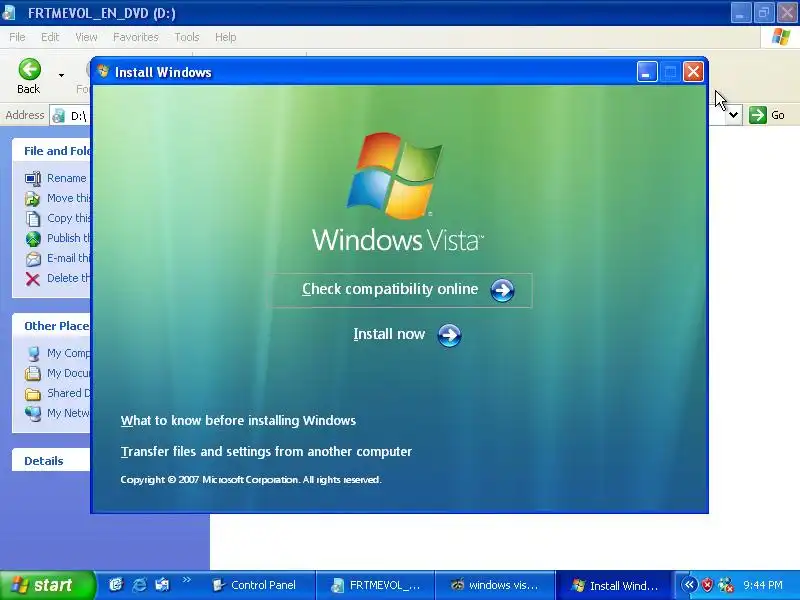Open What to know before installing Windows
This screenshot has height=600, width=800.
click(x=238, y=420)
